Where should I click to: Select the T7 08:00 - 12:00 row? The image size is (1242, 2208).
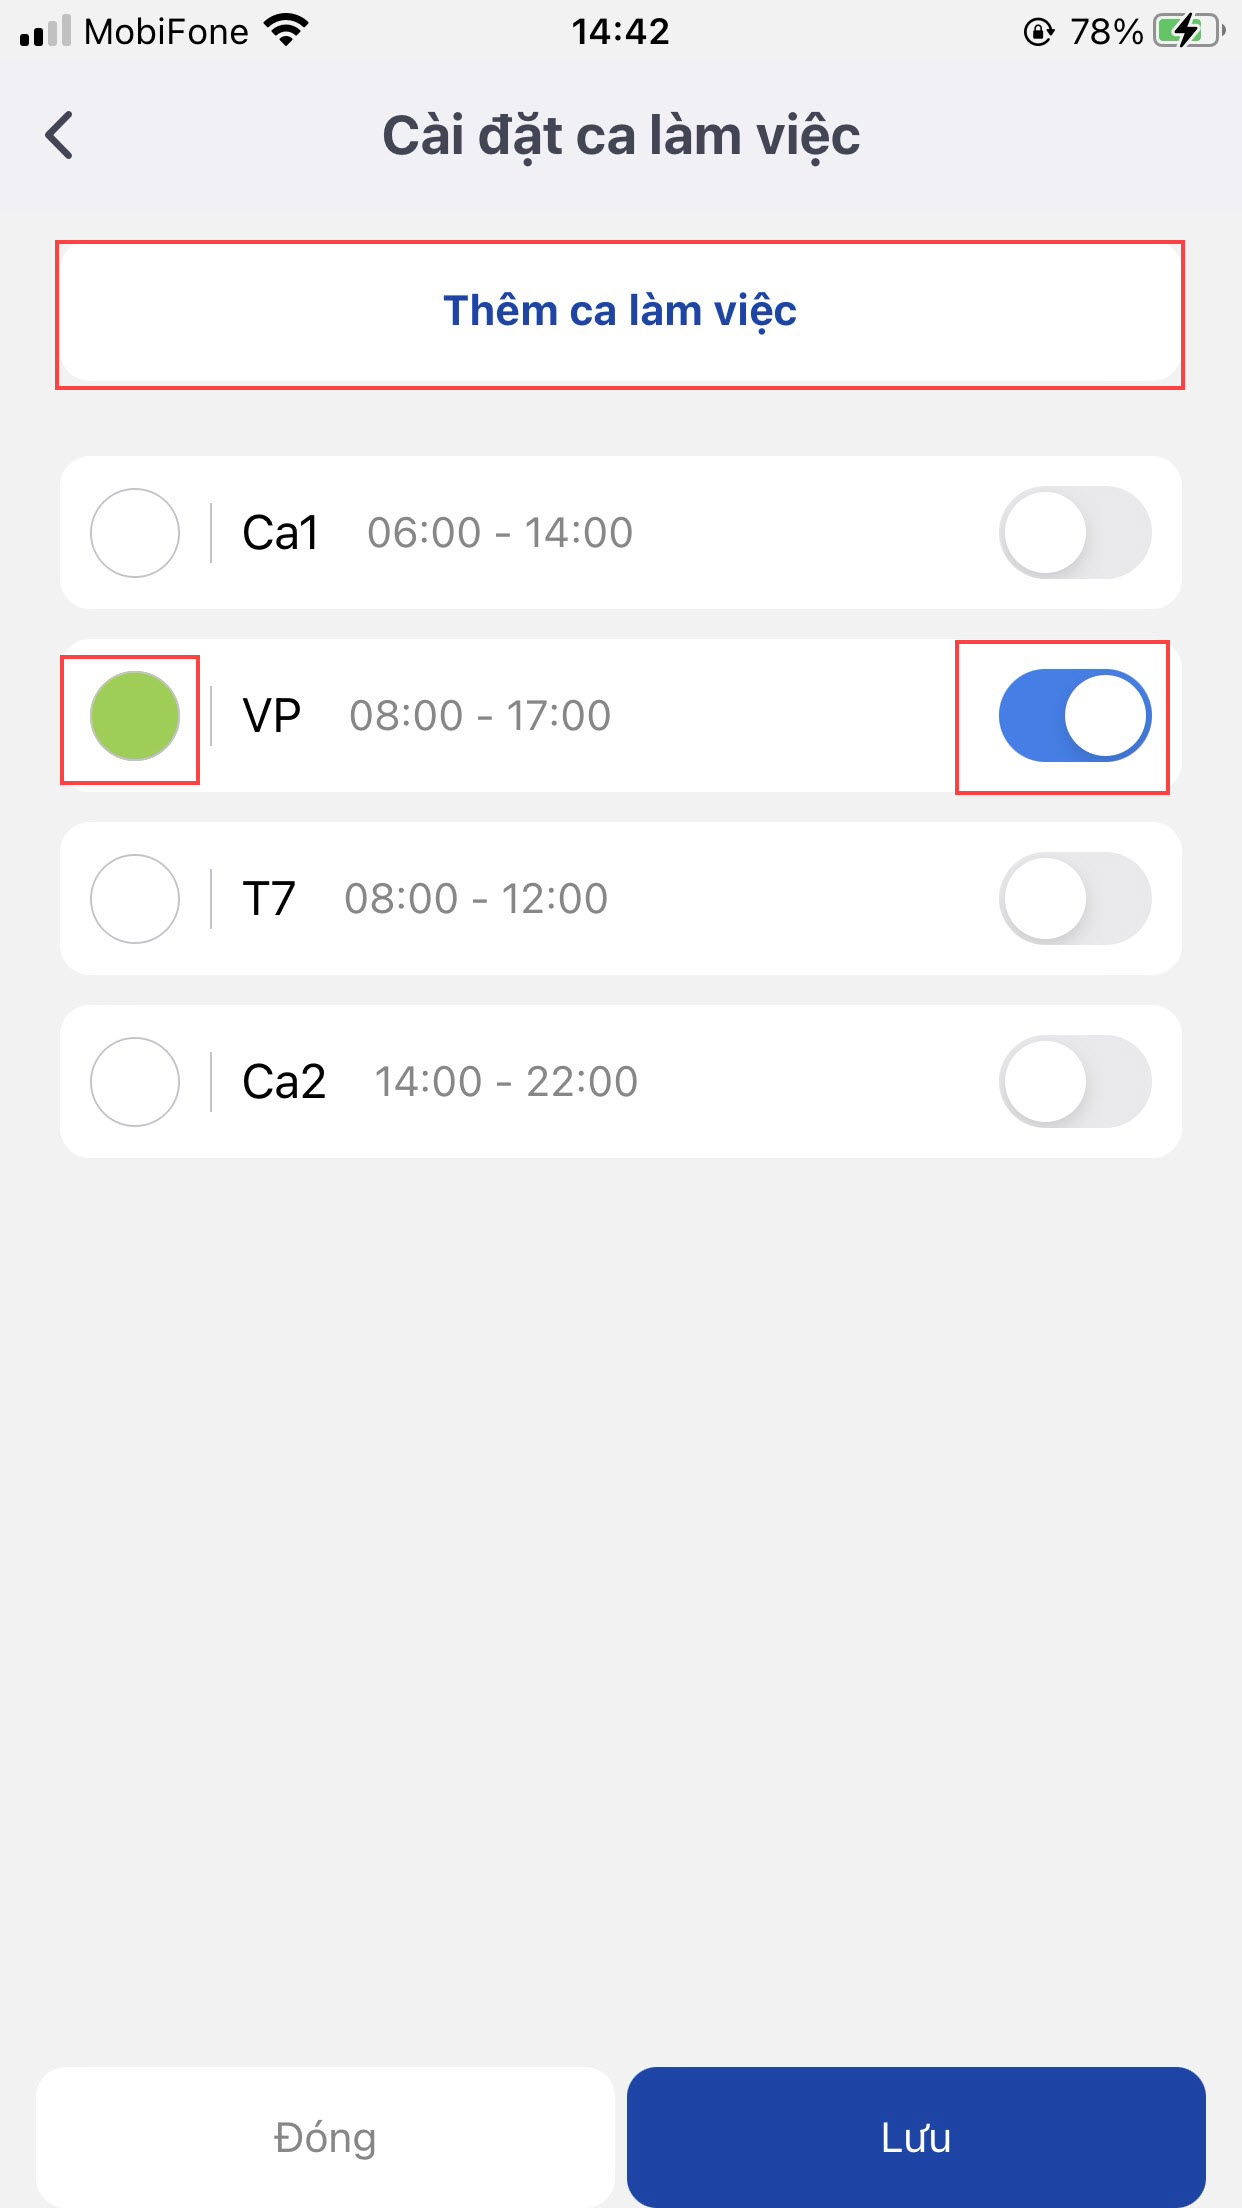(x=476, y=899)
